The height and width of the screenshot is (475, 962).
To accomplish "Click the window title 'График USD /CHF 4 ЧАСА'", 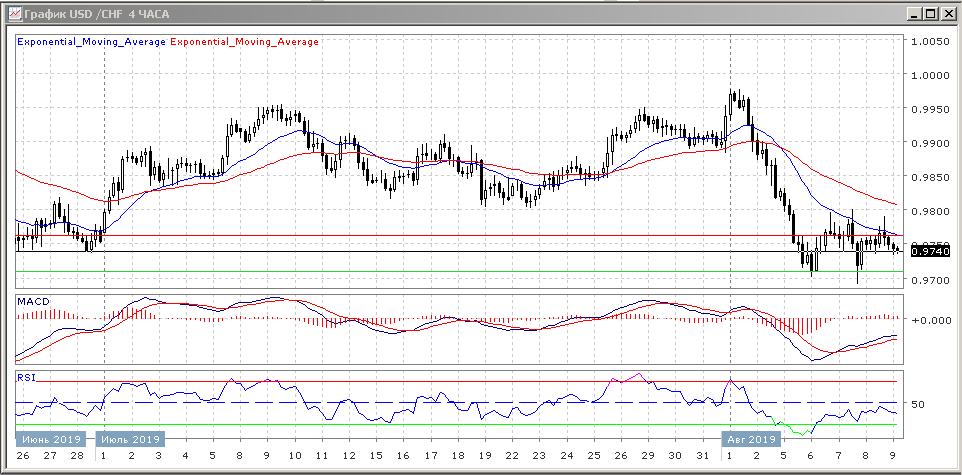I will coord(88,13).
